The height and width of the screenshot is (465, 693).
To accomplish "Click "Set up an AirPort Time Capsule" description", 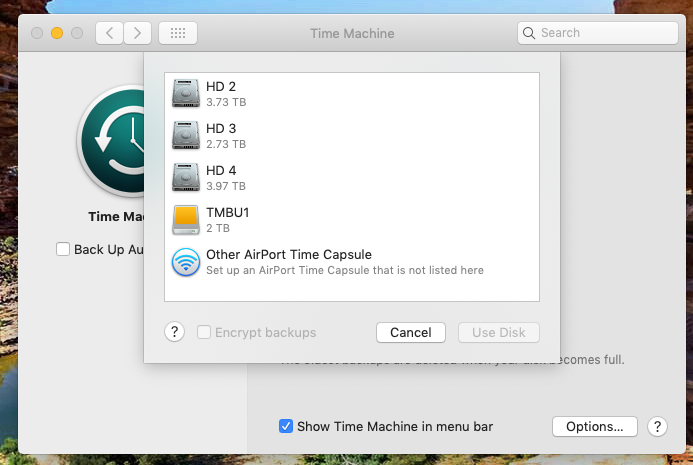I will tap(345, 270).
